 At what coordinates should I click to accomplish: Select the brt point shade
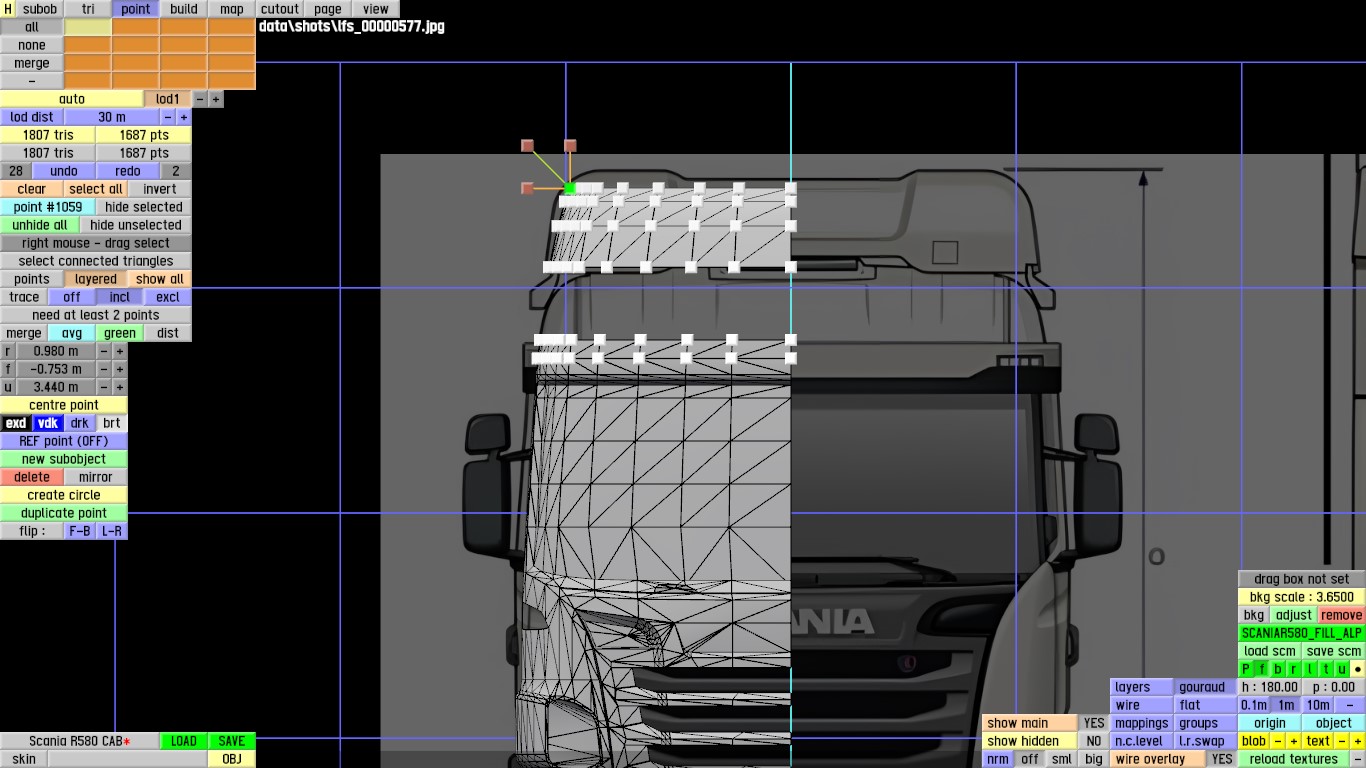112,423
